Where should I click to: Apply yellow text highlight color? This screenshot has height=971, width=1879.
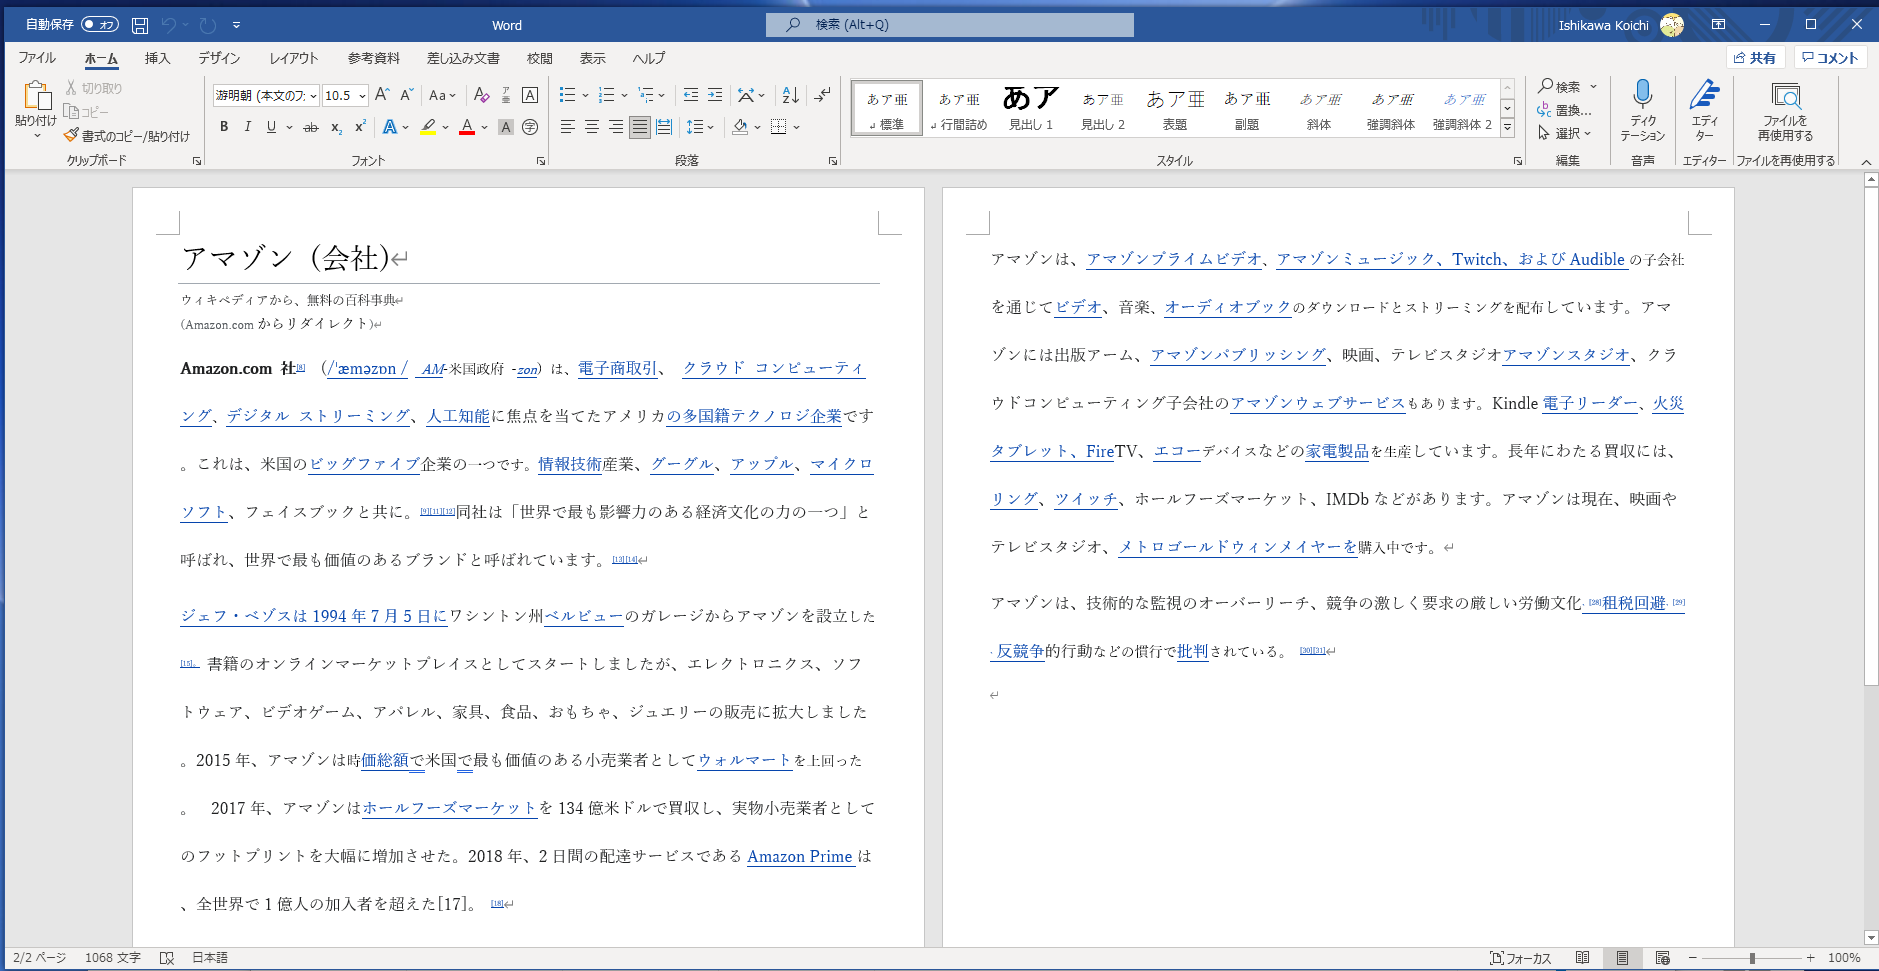click(x=428, y=127)
